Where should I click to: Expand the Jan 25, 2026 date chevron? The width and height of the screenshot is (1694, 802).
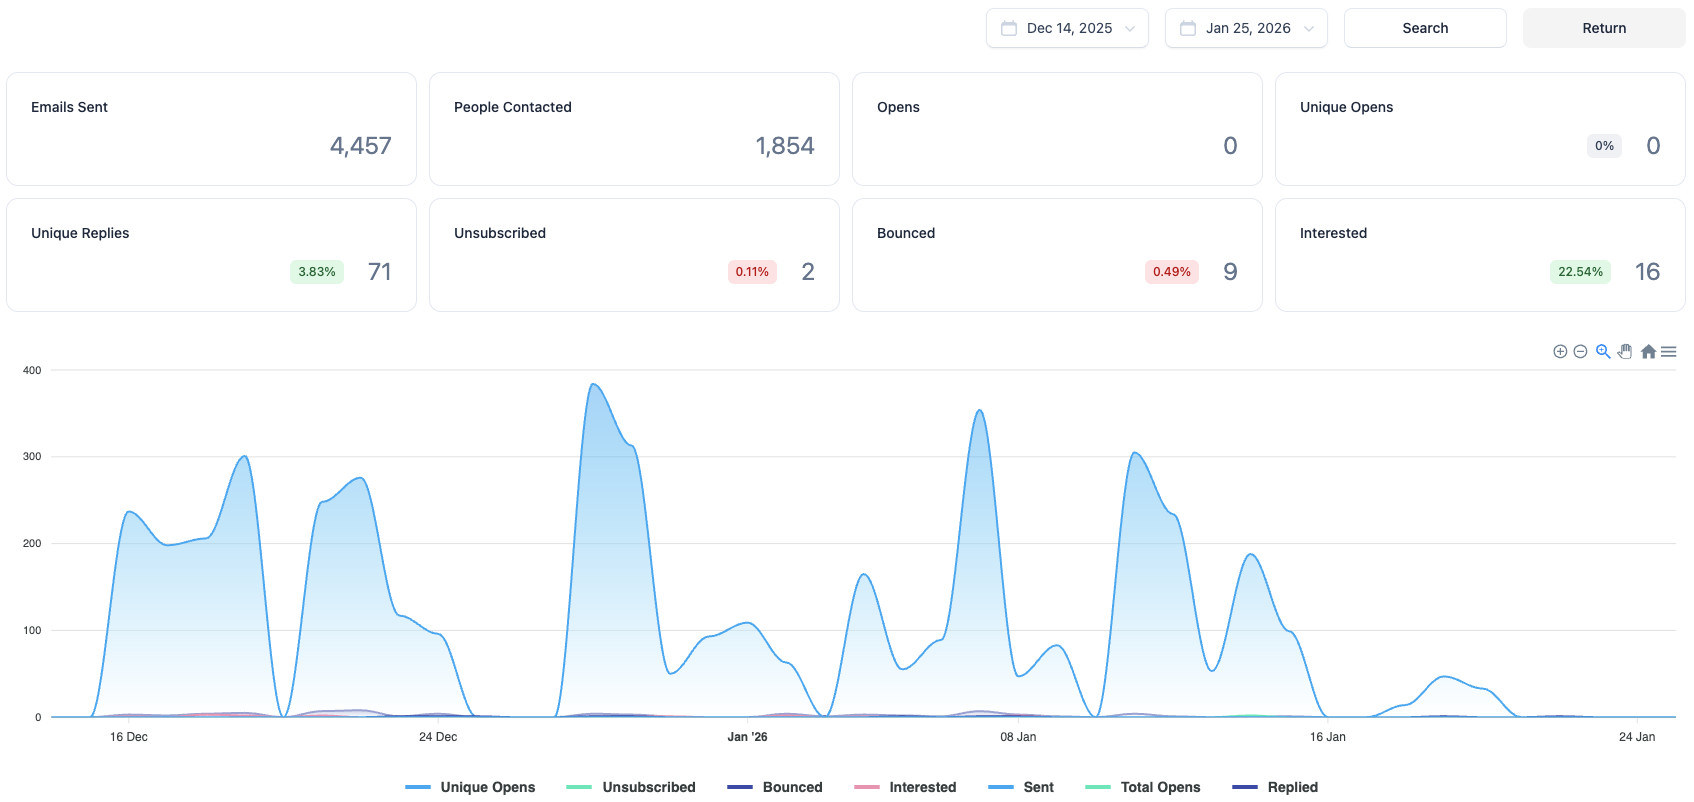(x=1309, y=28)
